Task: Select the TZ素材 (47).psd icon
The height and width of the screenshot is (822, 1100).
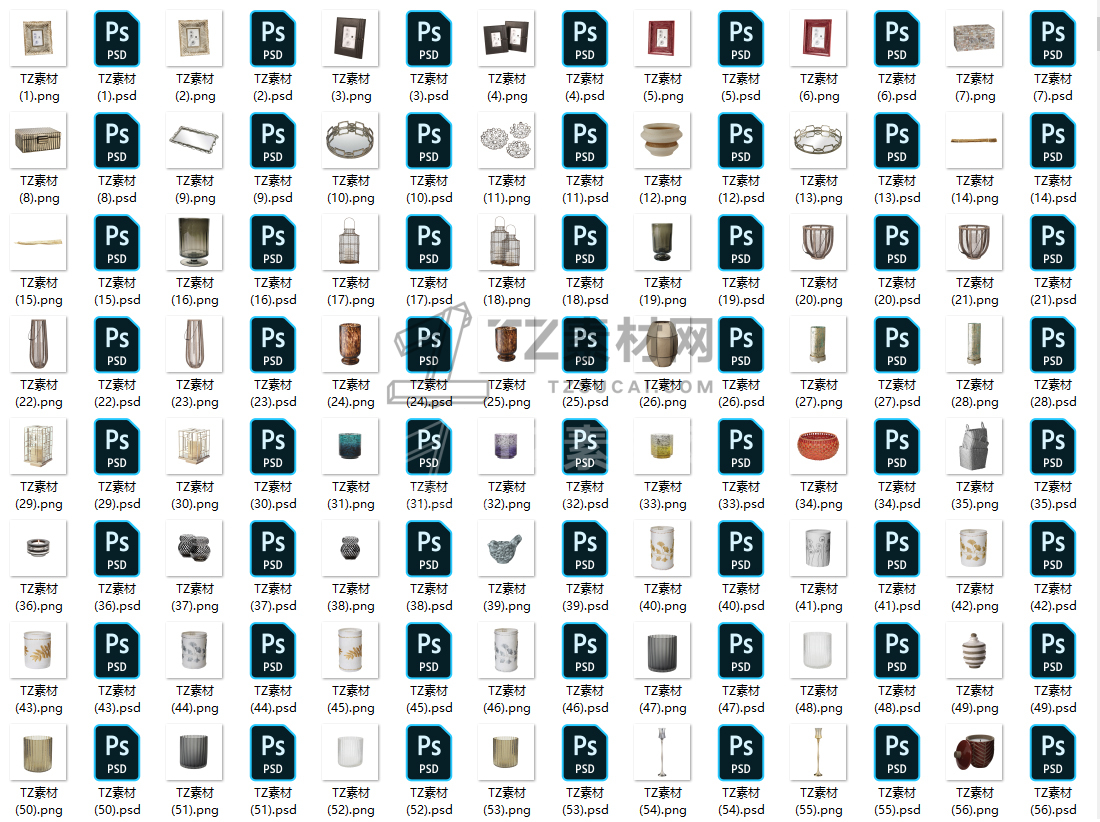Action: click(741, 651)
